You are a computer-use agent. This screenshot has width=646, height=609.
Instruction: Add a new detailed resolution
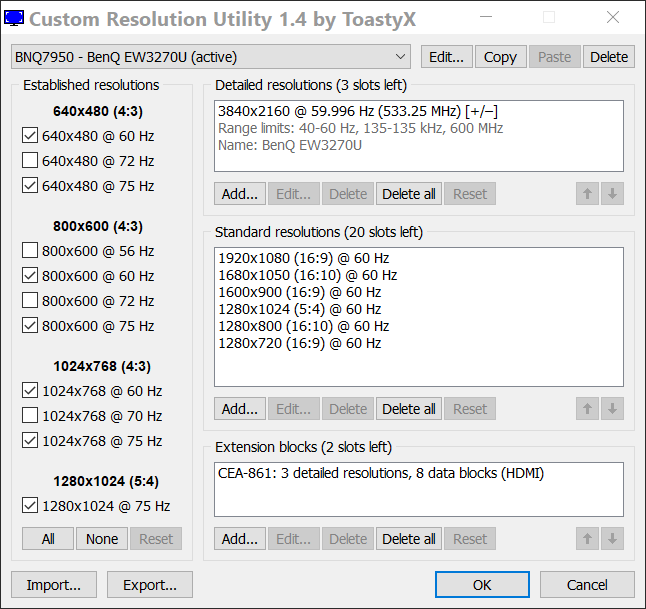[240, 194]
